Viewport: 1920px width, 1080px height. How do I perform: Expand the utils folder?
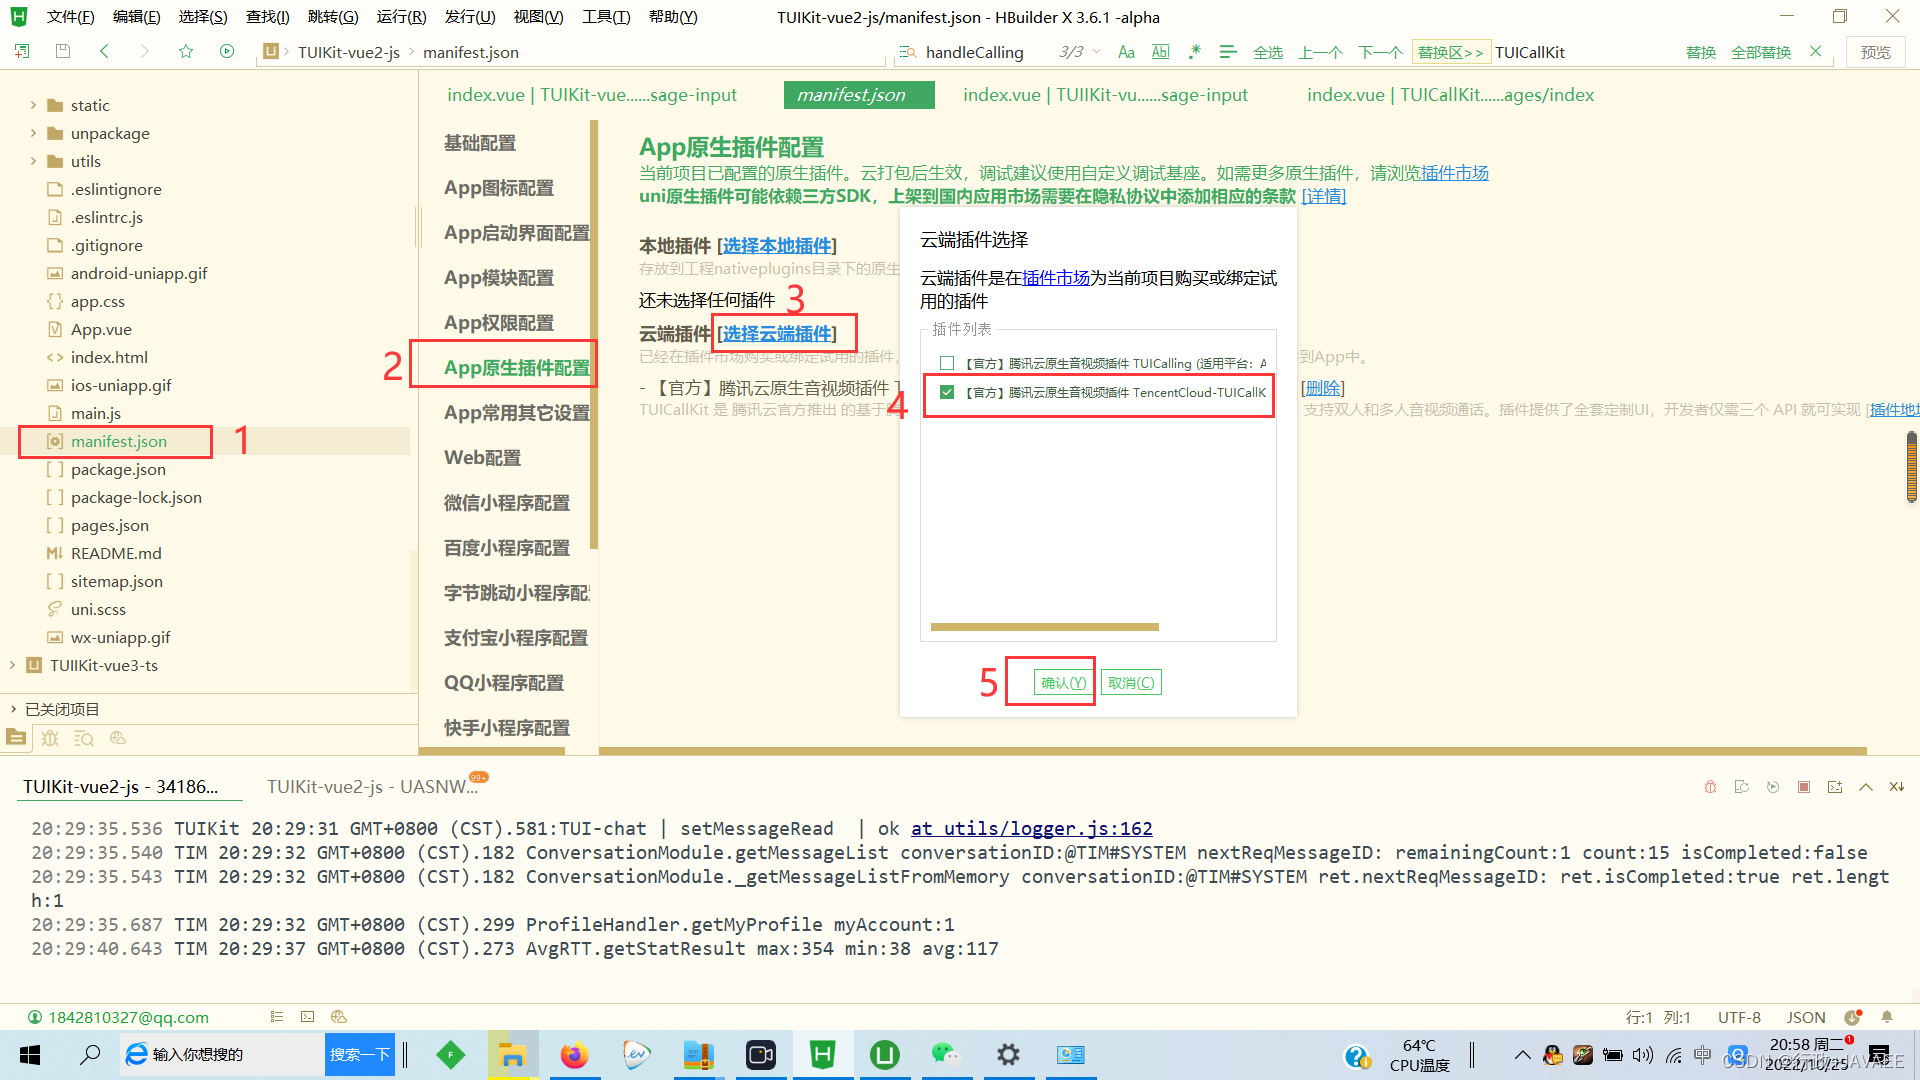point(33,161)
